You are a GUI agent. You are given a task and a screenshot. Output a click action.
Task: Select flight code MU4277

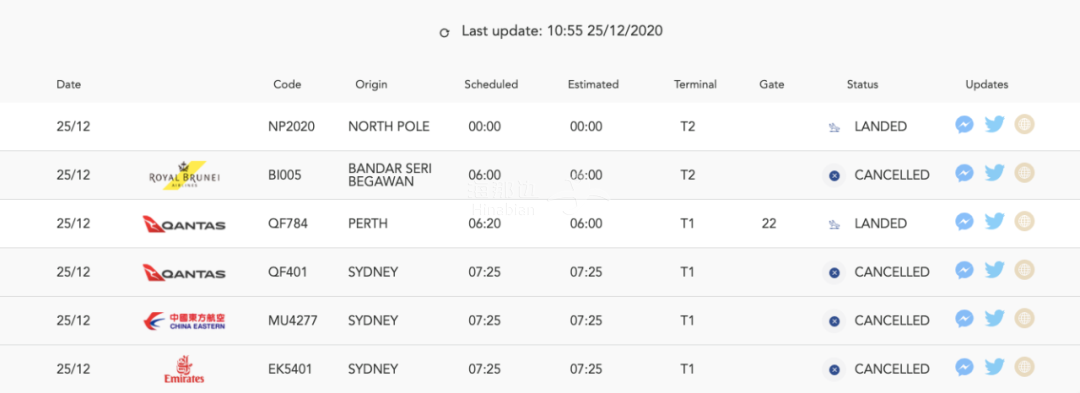(293, 320)
